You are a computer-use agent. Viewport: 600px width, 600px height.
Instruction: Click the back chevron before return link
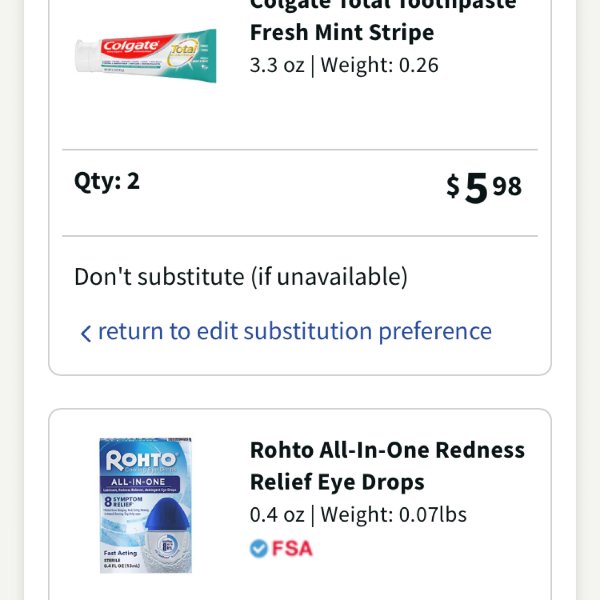(86, 333)
